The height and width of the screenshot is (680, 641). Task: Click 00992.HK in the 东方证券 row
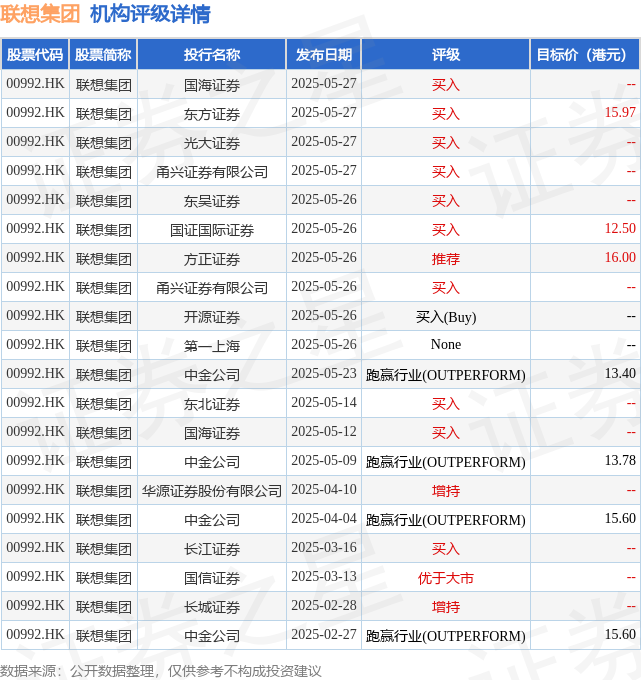click(35, 112)
